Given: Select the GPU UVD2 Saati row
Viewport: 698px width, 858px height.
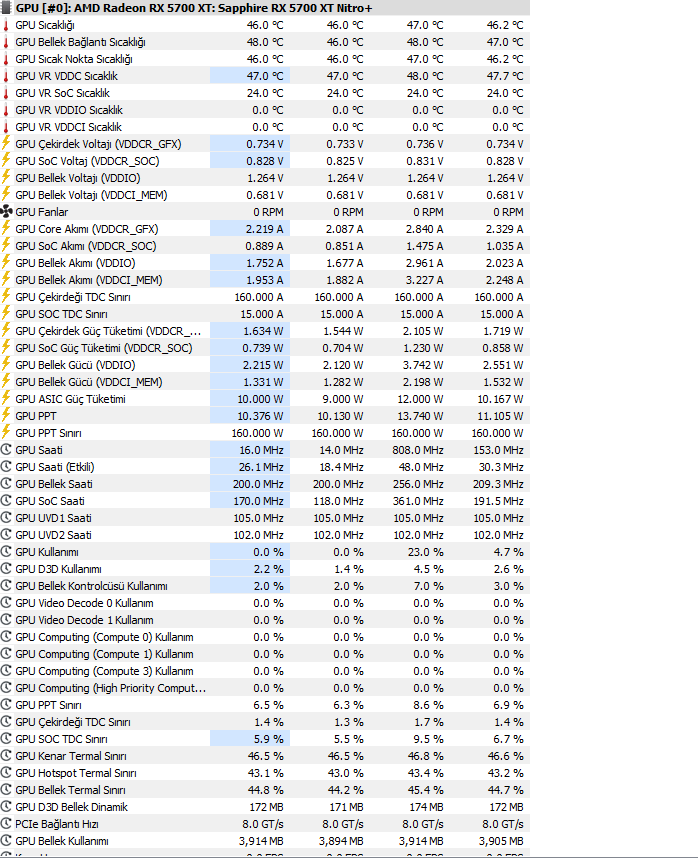Looking at the screenshot, I should click(x=265, y=535).
